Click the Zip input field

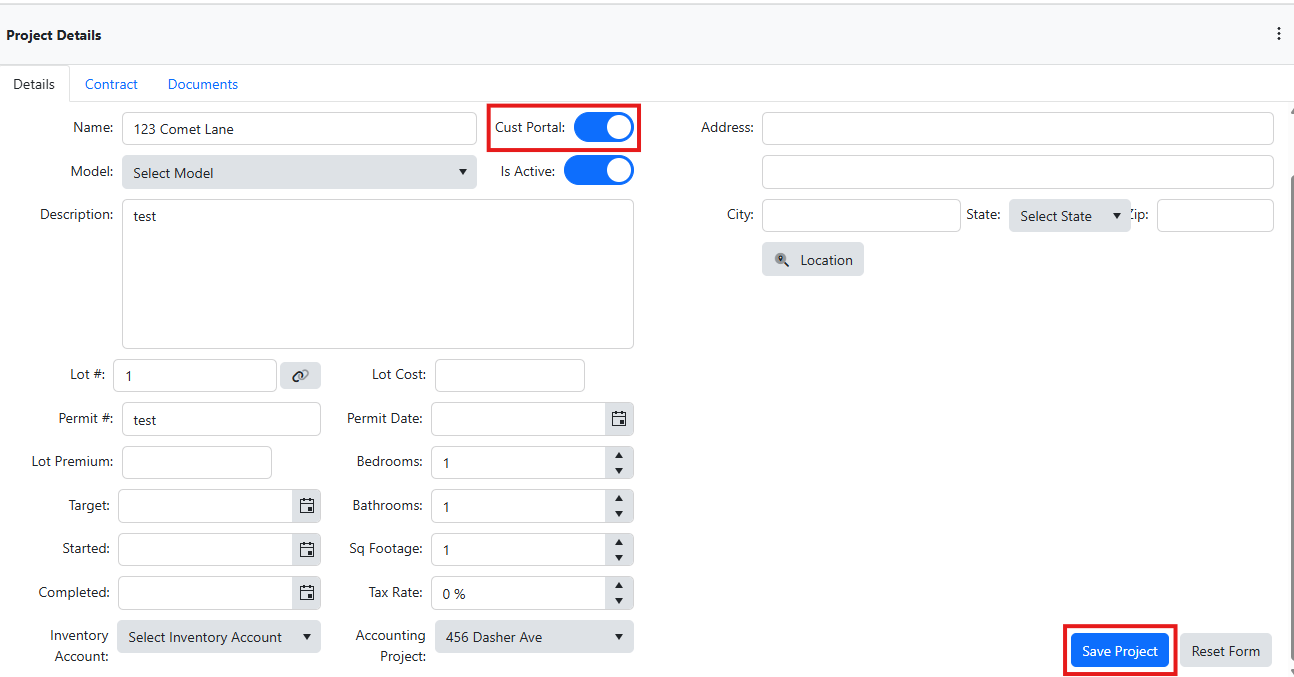pyautogui.click(x=1215, y=215)
